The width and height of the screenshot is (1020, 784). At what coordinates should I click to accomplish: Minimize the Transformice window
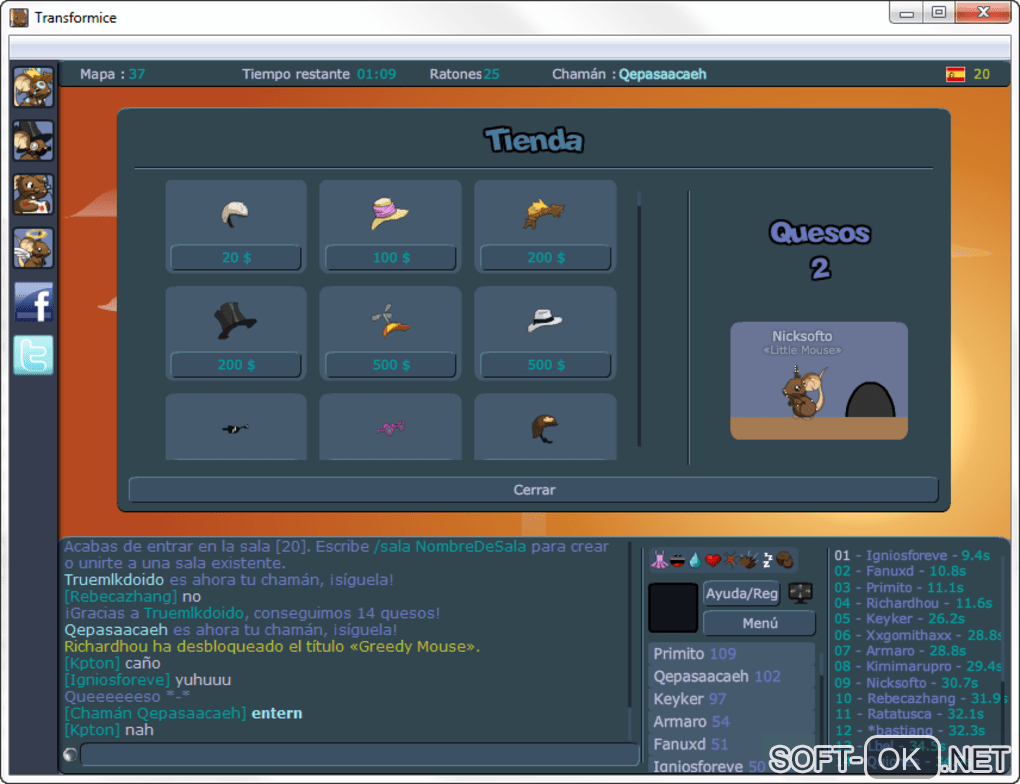coord(907,12)
